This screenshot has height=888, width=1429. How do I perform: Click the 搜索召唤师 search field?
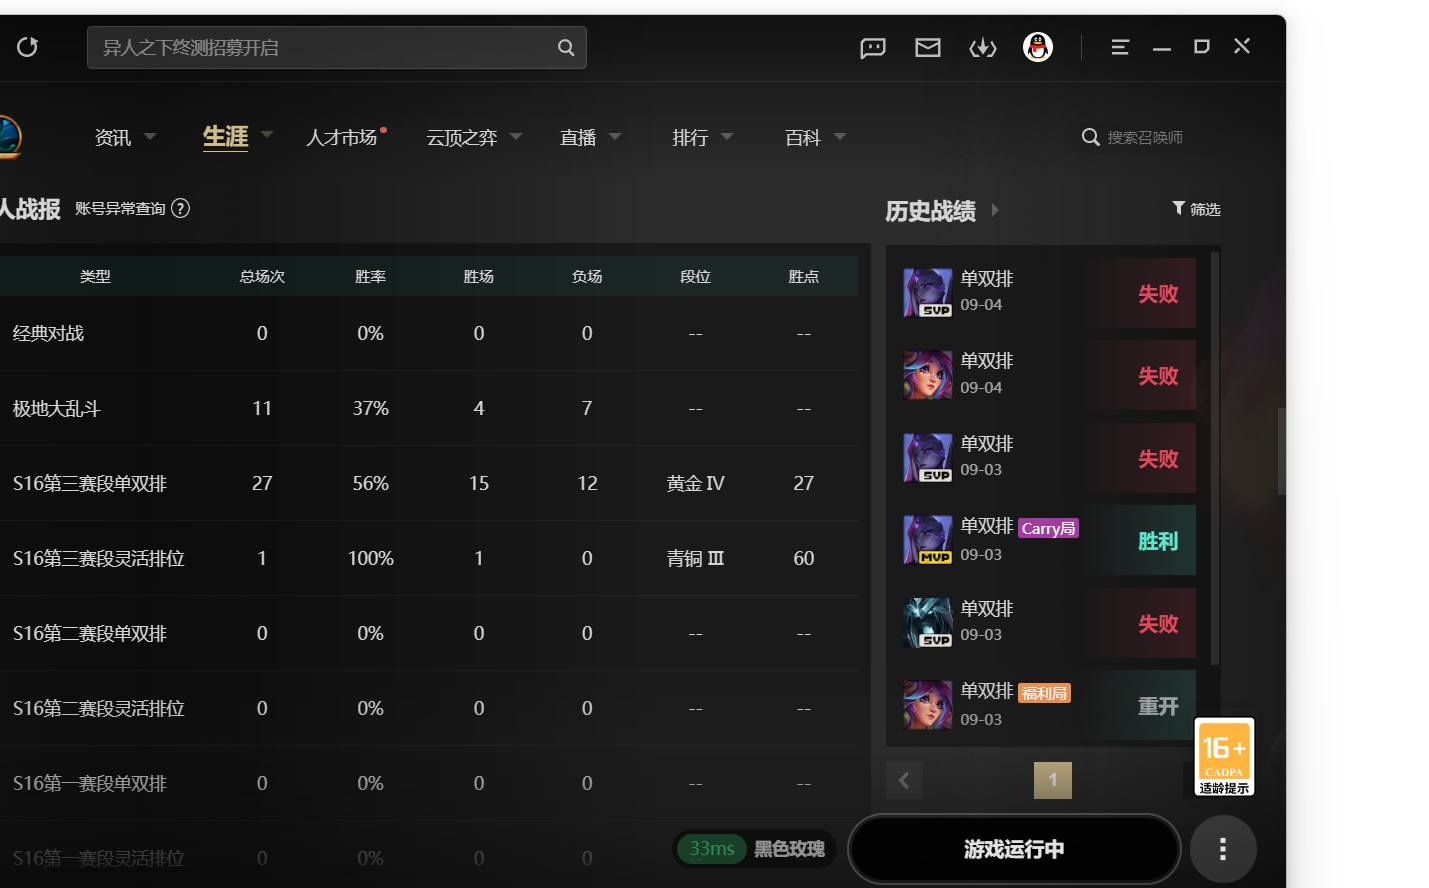[x=1144, y=137]
